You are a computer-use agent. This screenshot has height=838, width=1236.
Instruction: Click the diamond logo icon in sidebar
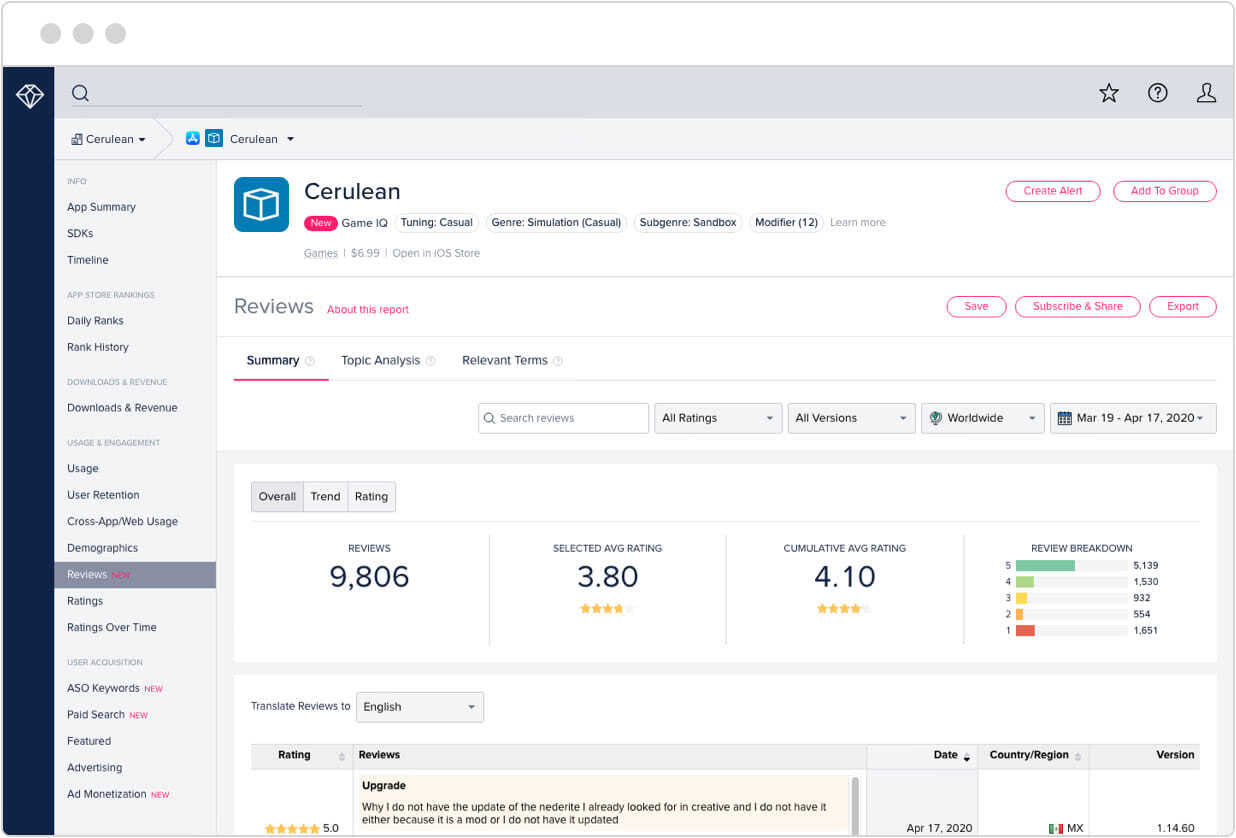pos(29,96)
